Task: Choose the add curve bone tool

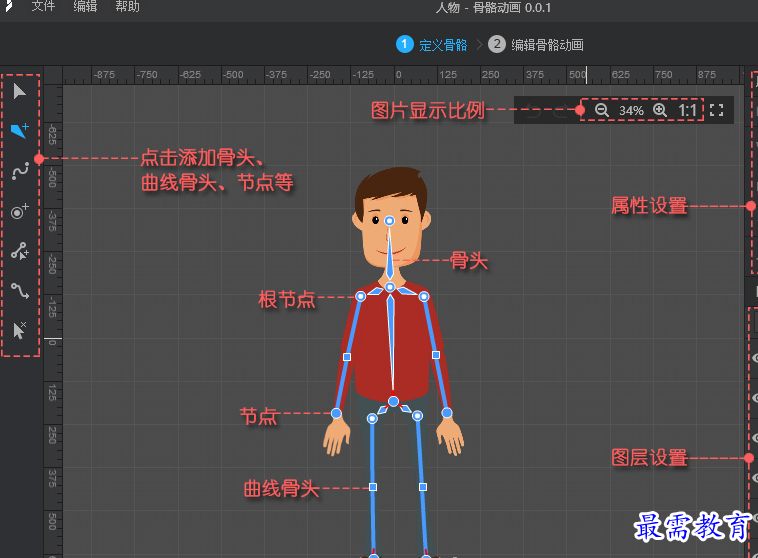Action: pos(20,171)
